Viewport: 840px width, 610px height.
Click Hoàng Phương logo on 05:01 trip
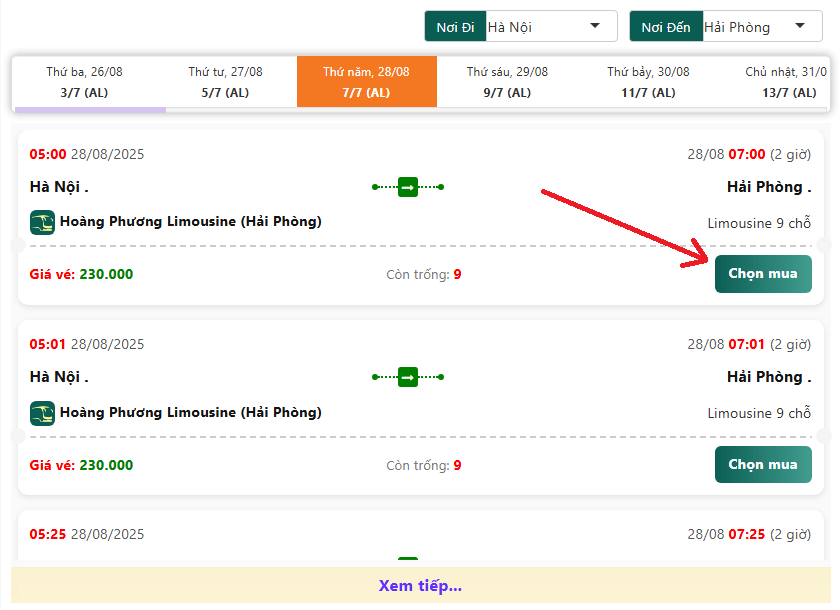point(42,413)
